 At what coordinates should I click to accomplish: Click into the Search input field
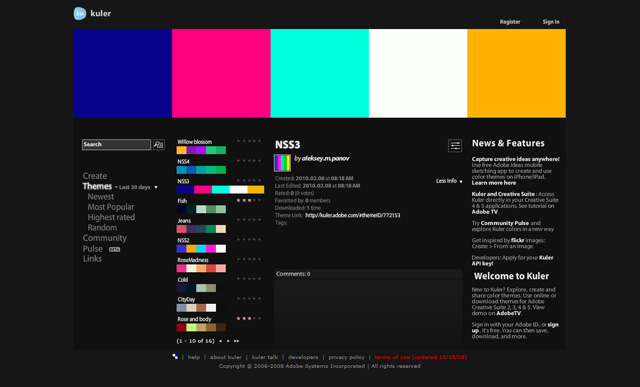(x=116, y=145)
